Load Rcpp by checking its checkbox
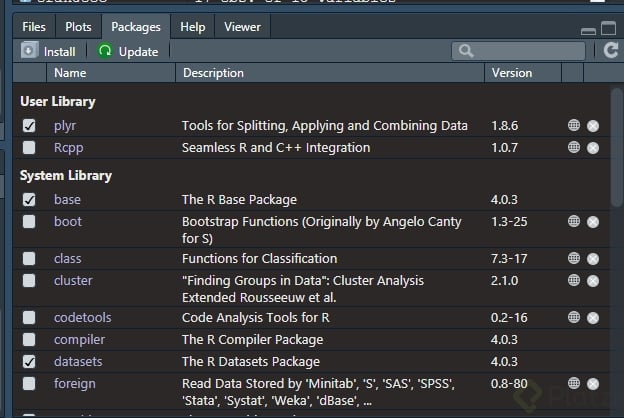The width and height of the screenshot is (624, 418). (x=29, y=148)
